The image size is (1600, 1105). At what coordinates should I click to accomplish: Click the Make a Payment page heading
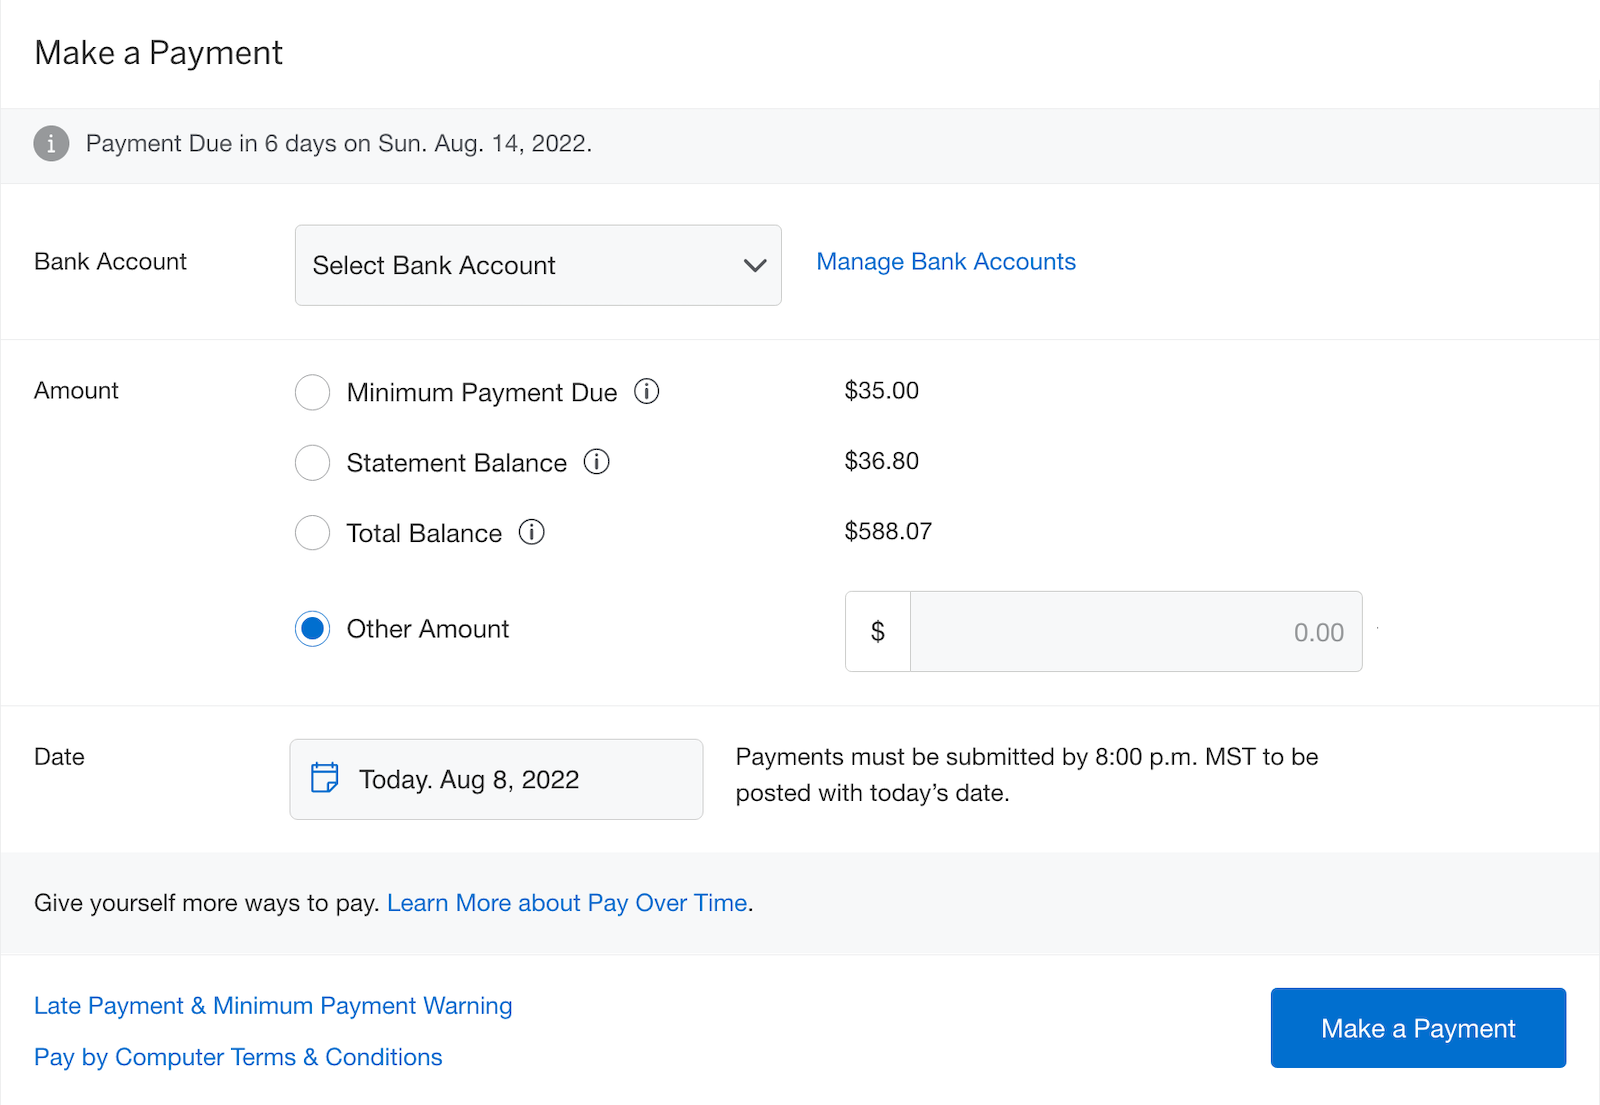[x=158, y=52]
